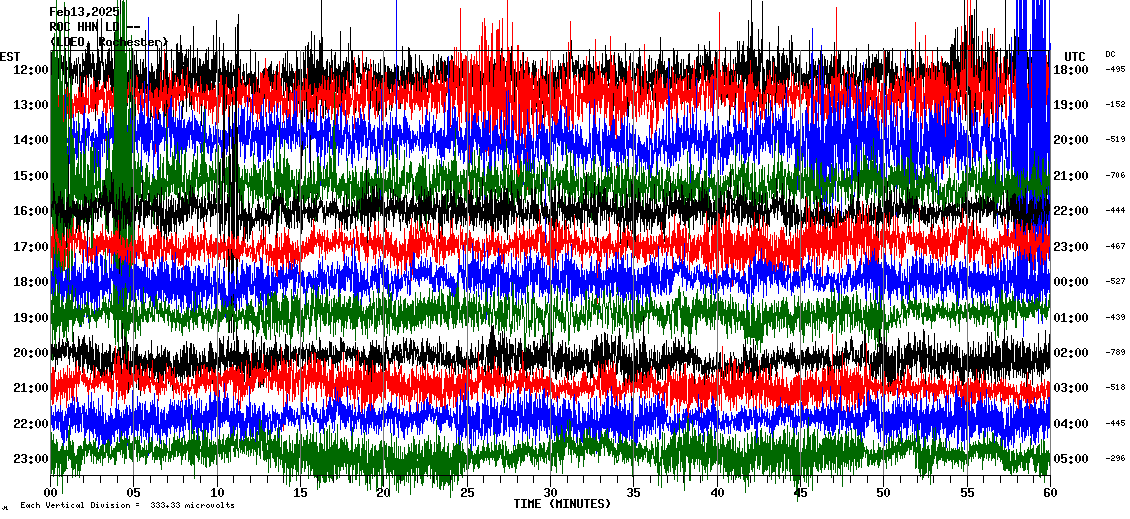Click the 04:00 UTC time label
Image resolution: width=1130 pixels, height=519 pixels.
tap(1071, 423)
